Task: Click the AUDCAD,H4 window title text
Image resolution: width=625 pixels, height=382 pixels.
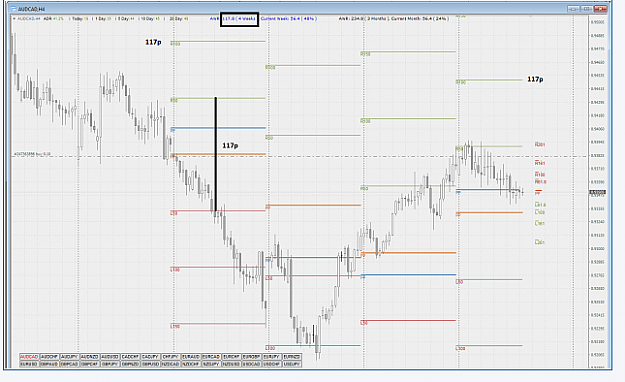Action: (x=31, y=9)
